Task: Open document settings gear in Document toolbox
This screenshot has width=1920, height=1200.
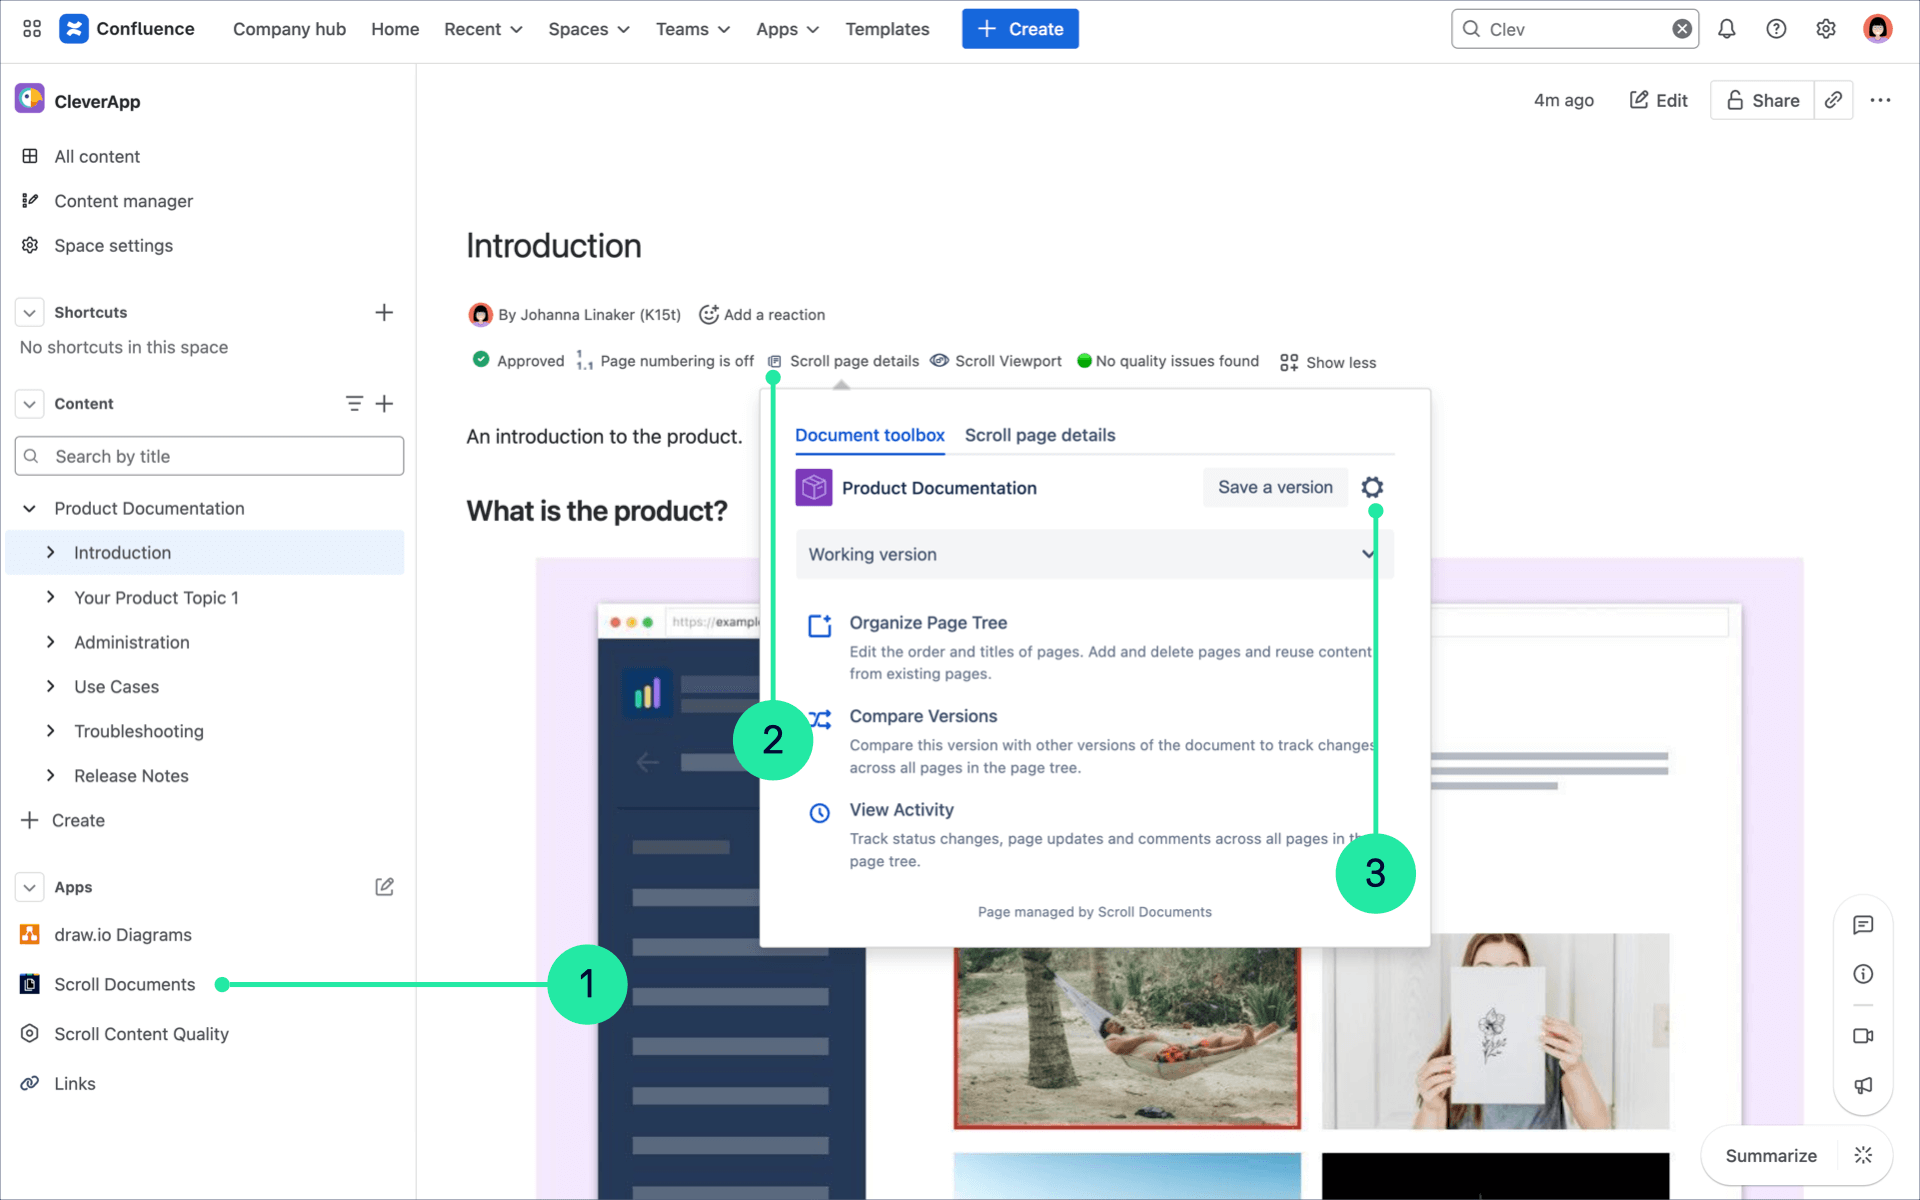Action: pos(1372,487)
